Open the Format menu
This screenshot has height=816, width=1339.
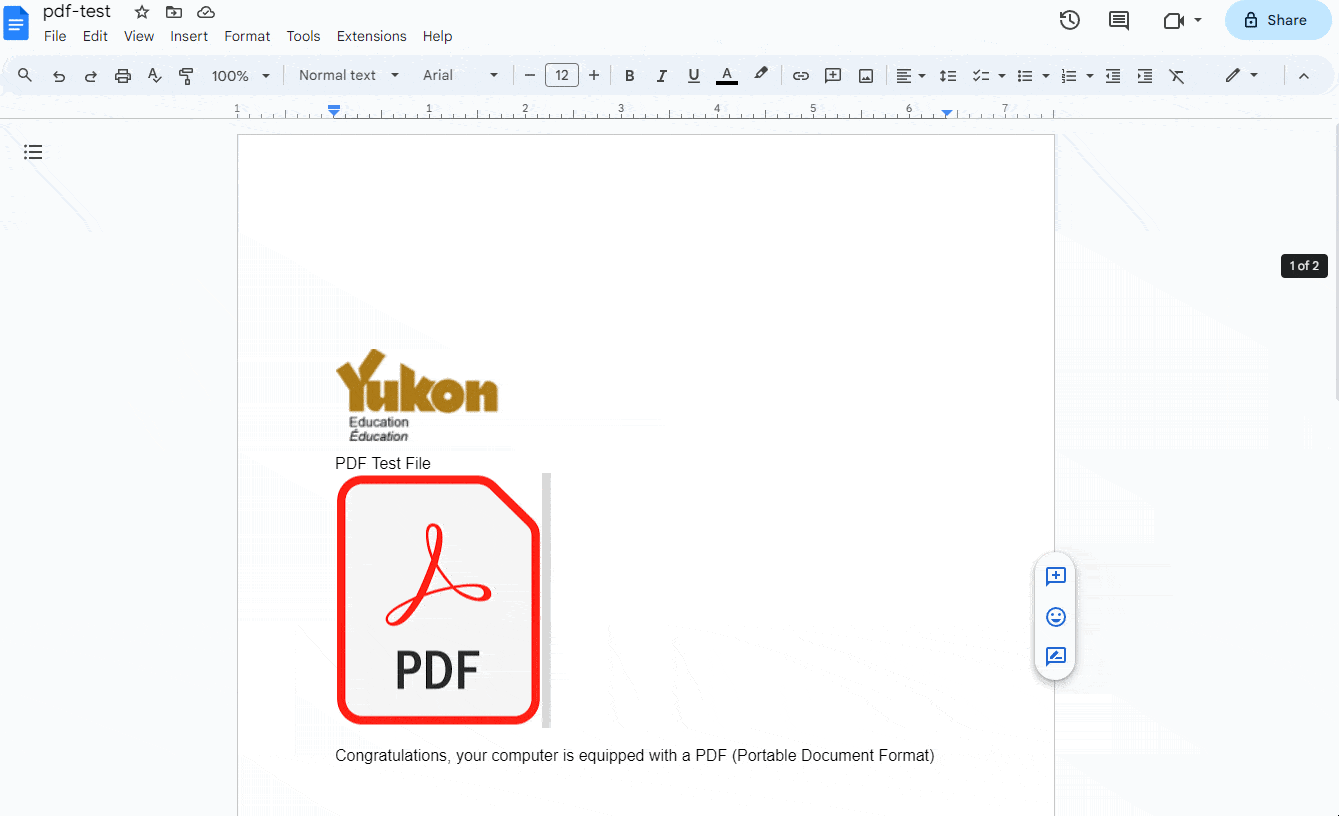pos(247,36)
